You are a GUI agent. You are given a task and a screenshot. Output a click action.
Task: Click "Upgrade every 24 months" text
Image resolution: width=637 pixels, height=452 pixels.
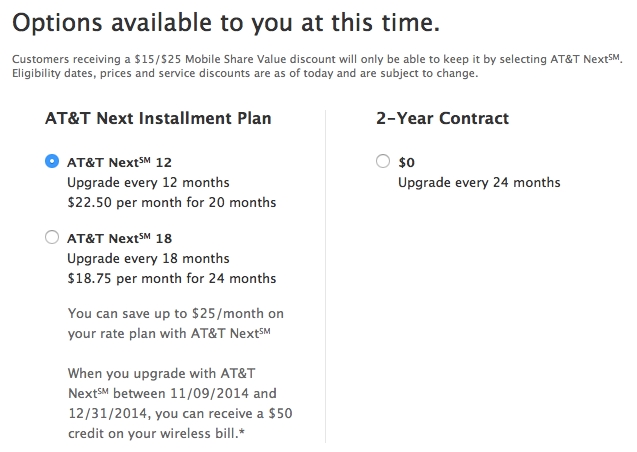click(x=479, y=182)
